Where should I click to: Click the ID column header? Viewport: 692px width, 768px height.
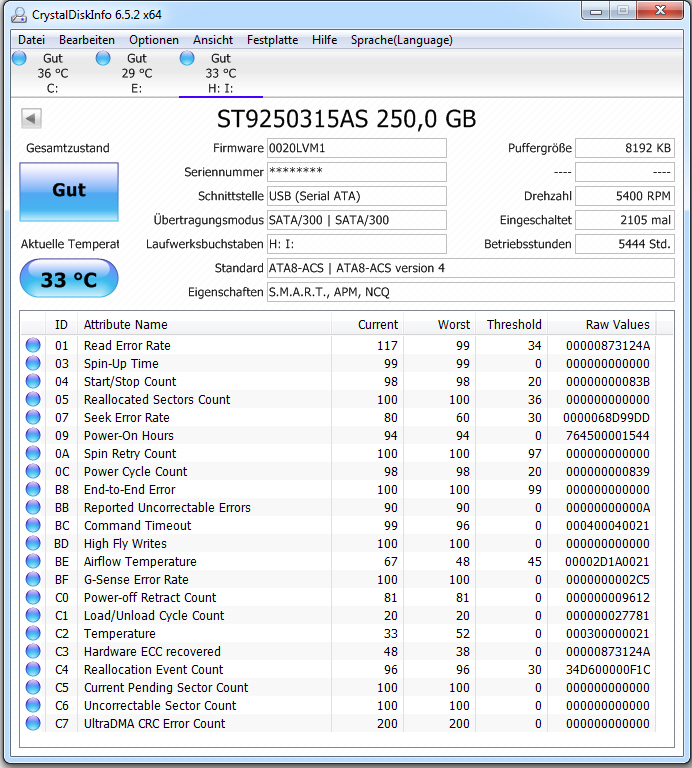coord(61,324)
